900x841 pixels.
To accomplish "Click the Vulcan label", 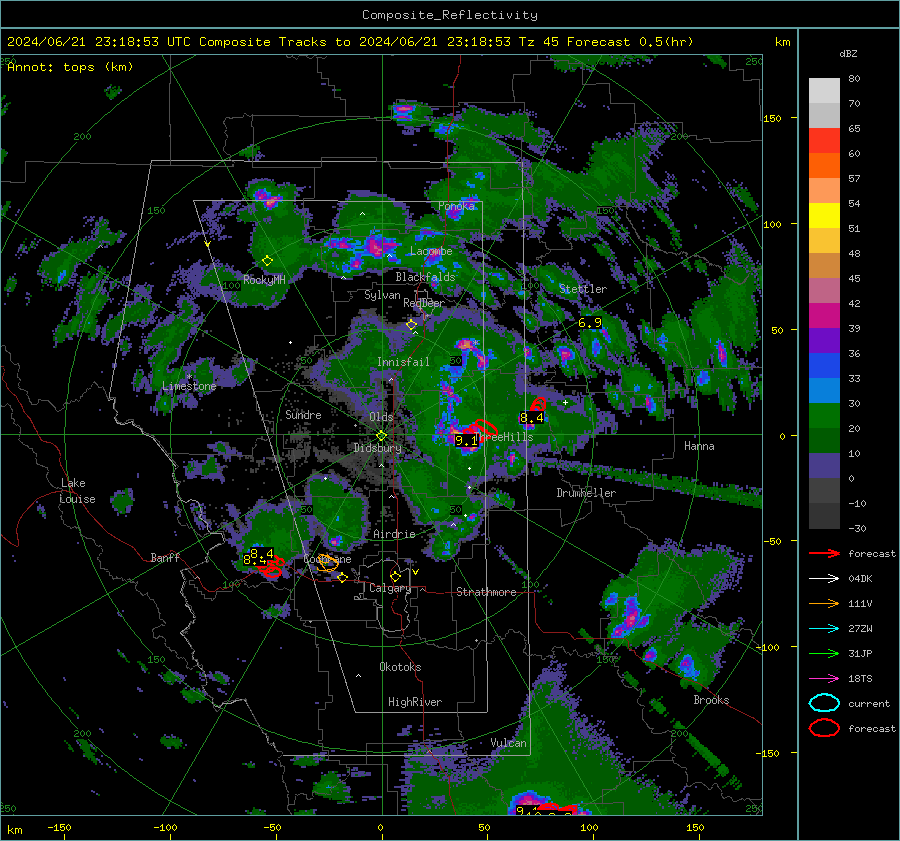I will (508, 743).
